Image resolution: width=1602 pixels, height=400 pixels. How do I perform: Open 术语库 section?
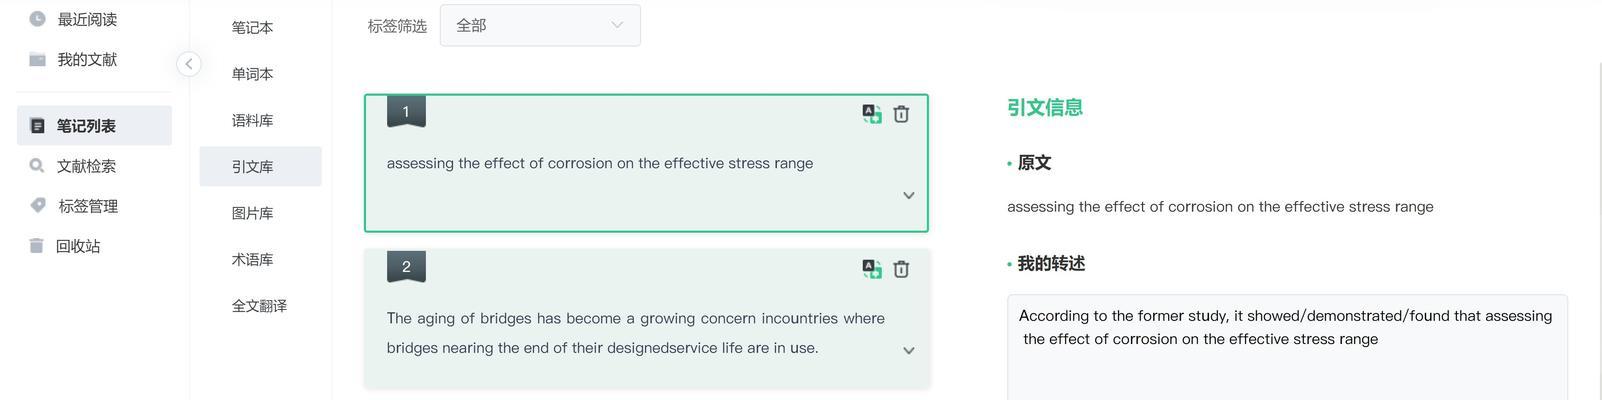[x=252, y=259]
